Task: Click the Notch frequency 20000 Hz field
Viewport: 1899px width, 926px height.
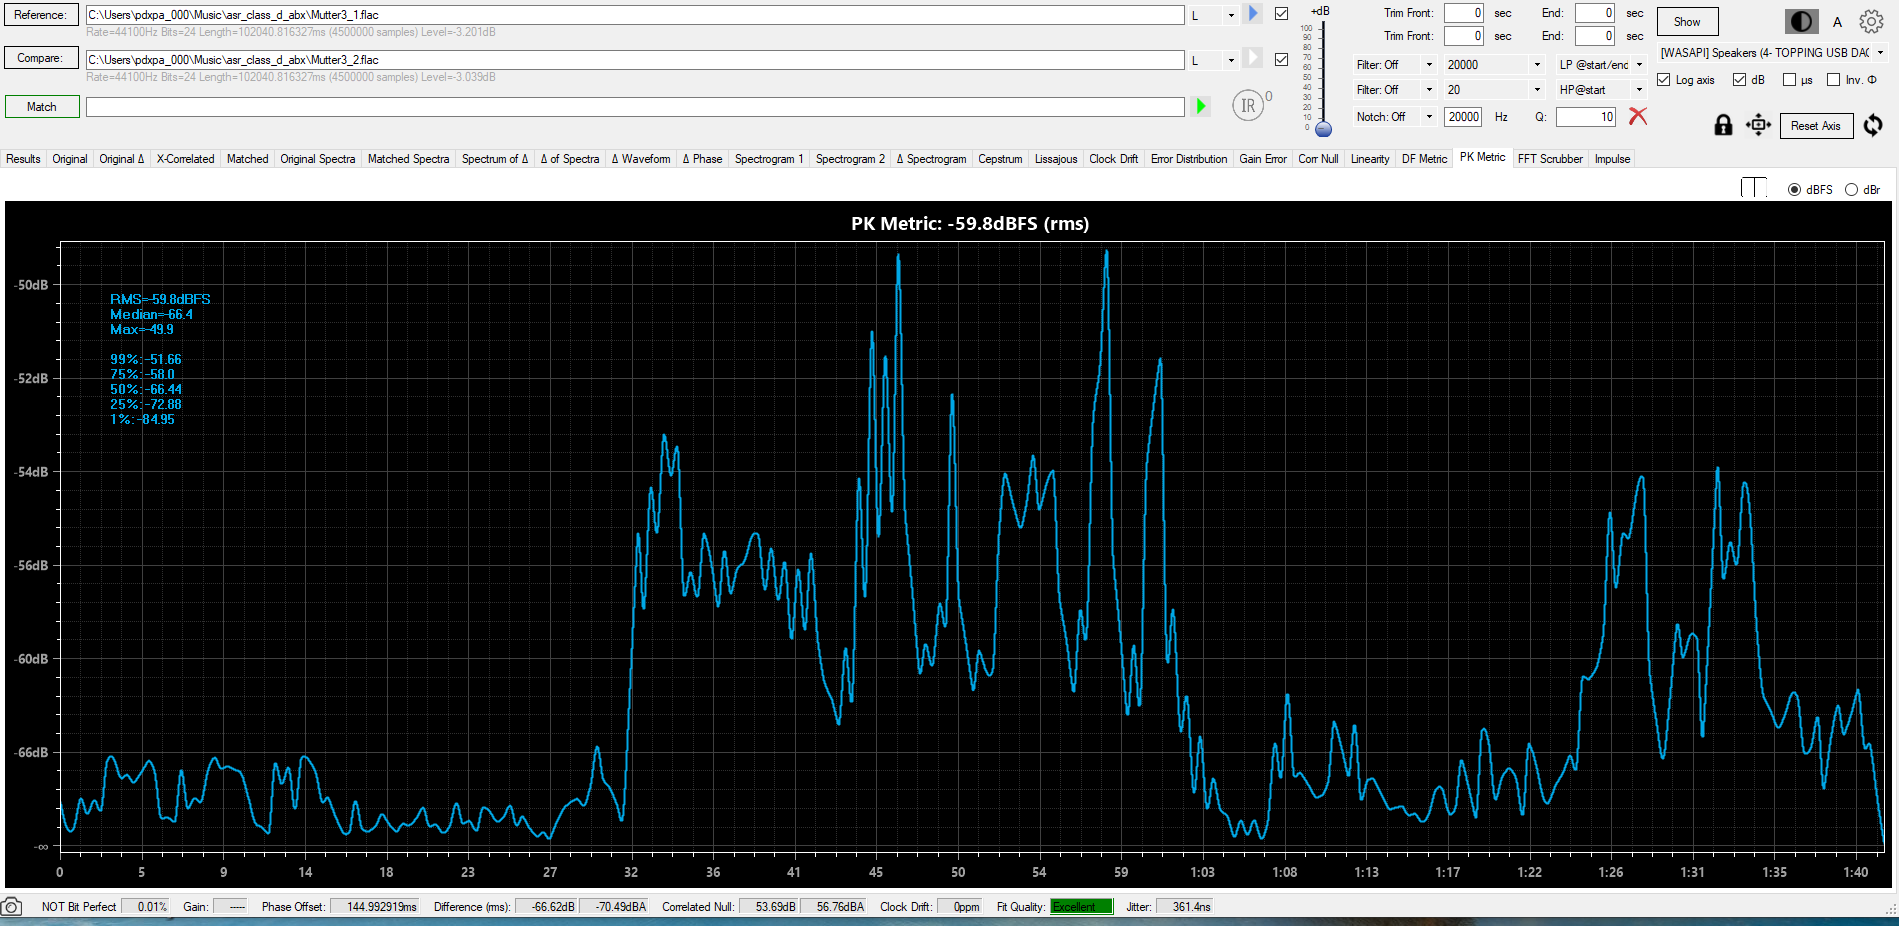Action: (x=1464, y=117)
